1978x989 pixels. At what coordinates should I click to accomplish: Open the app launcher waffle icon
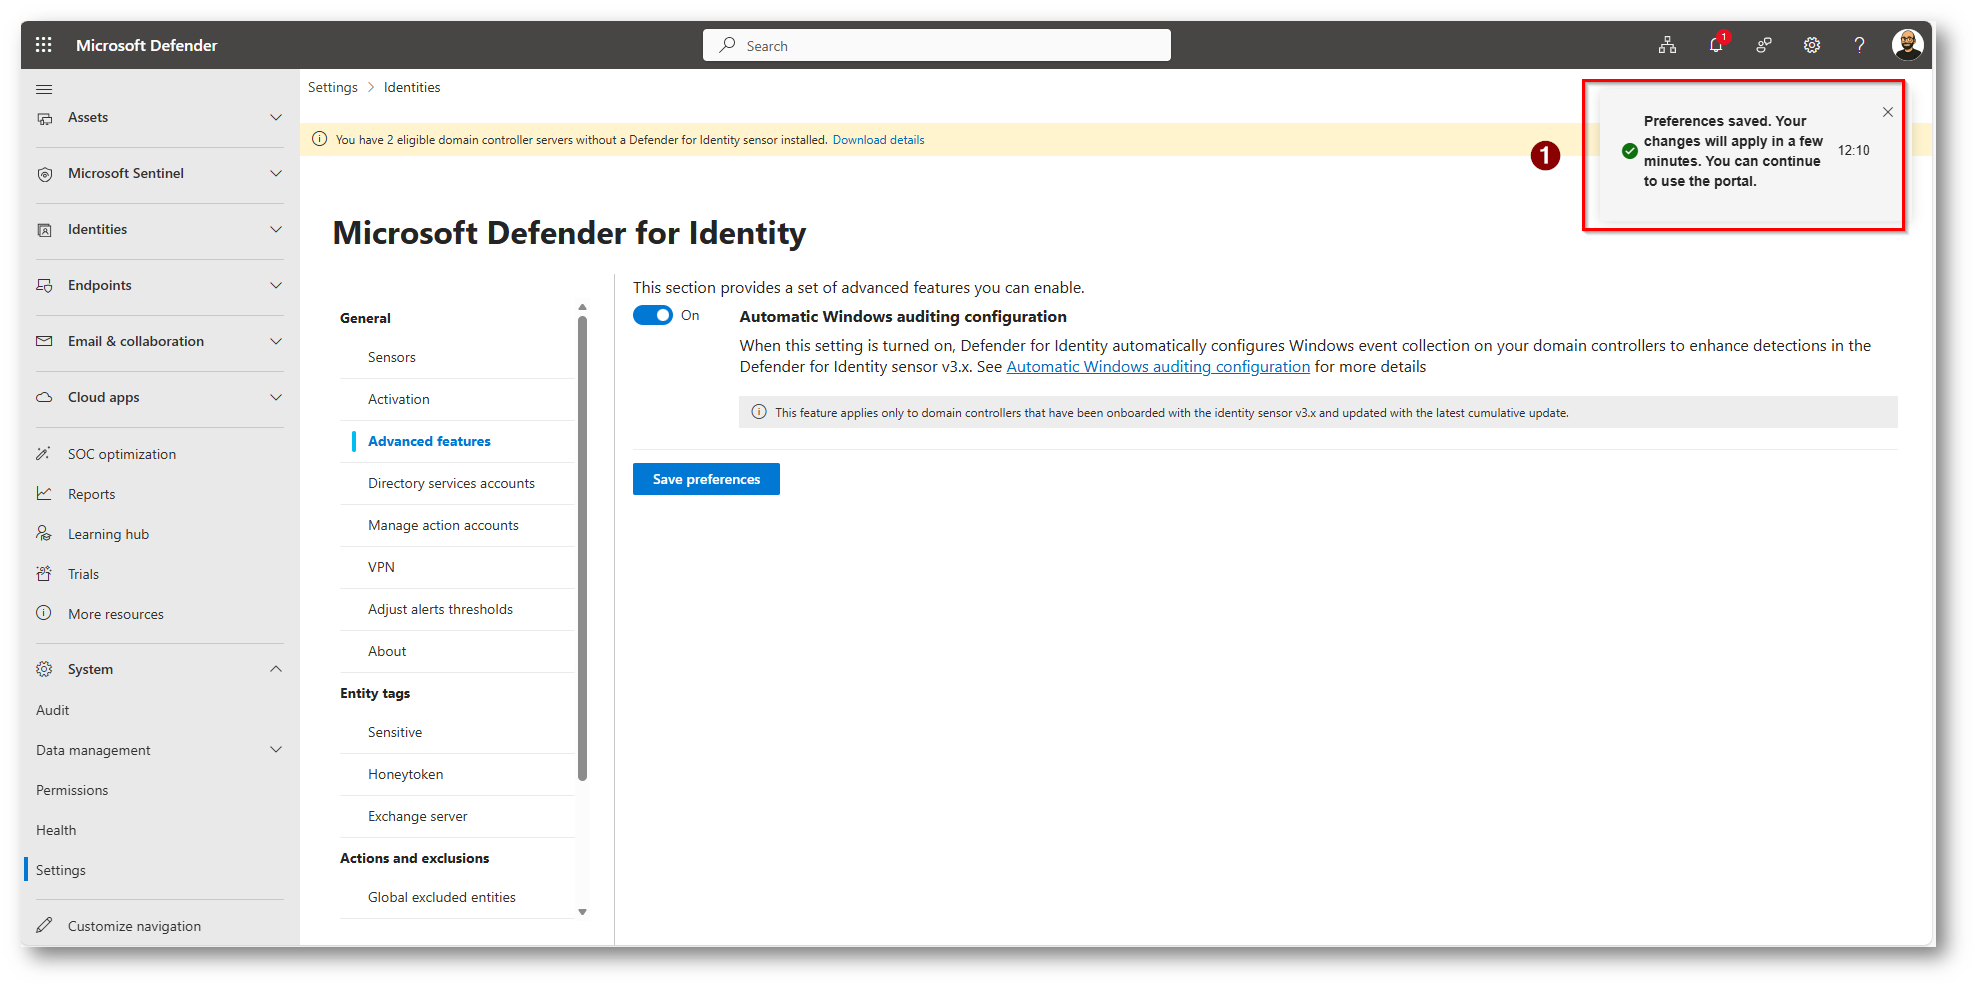click(x=43, y=45)
